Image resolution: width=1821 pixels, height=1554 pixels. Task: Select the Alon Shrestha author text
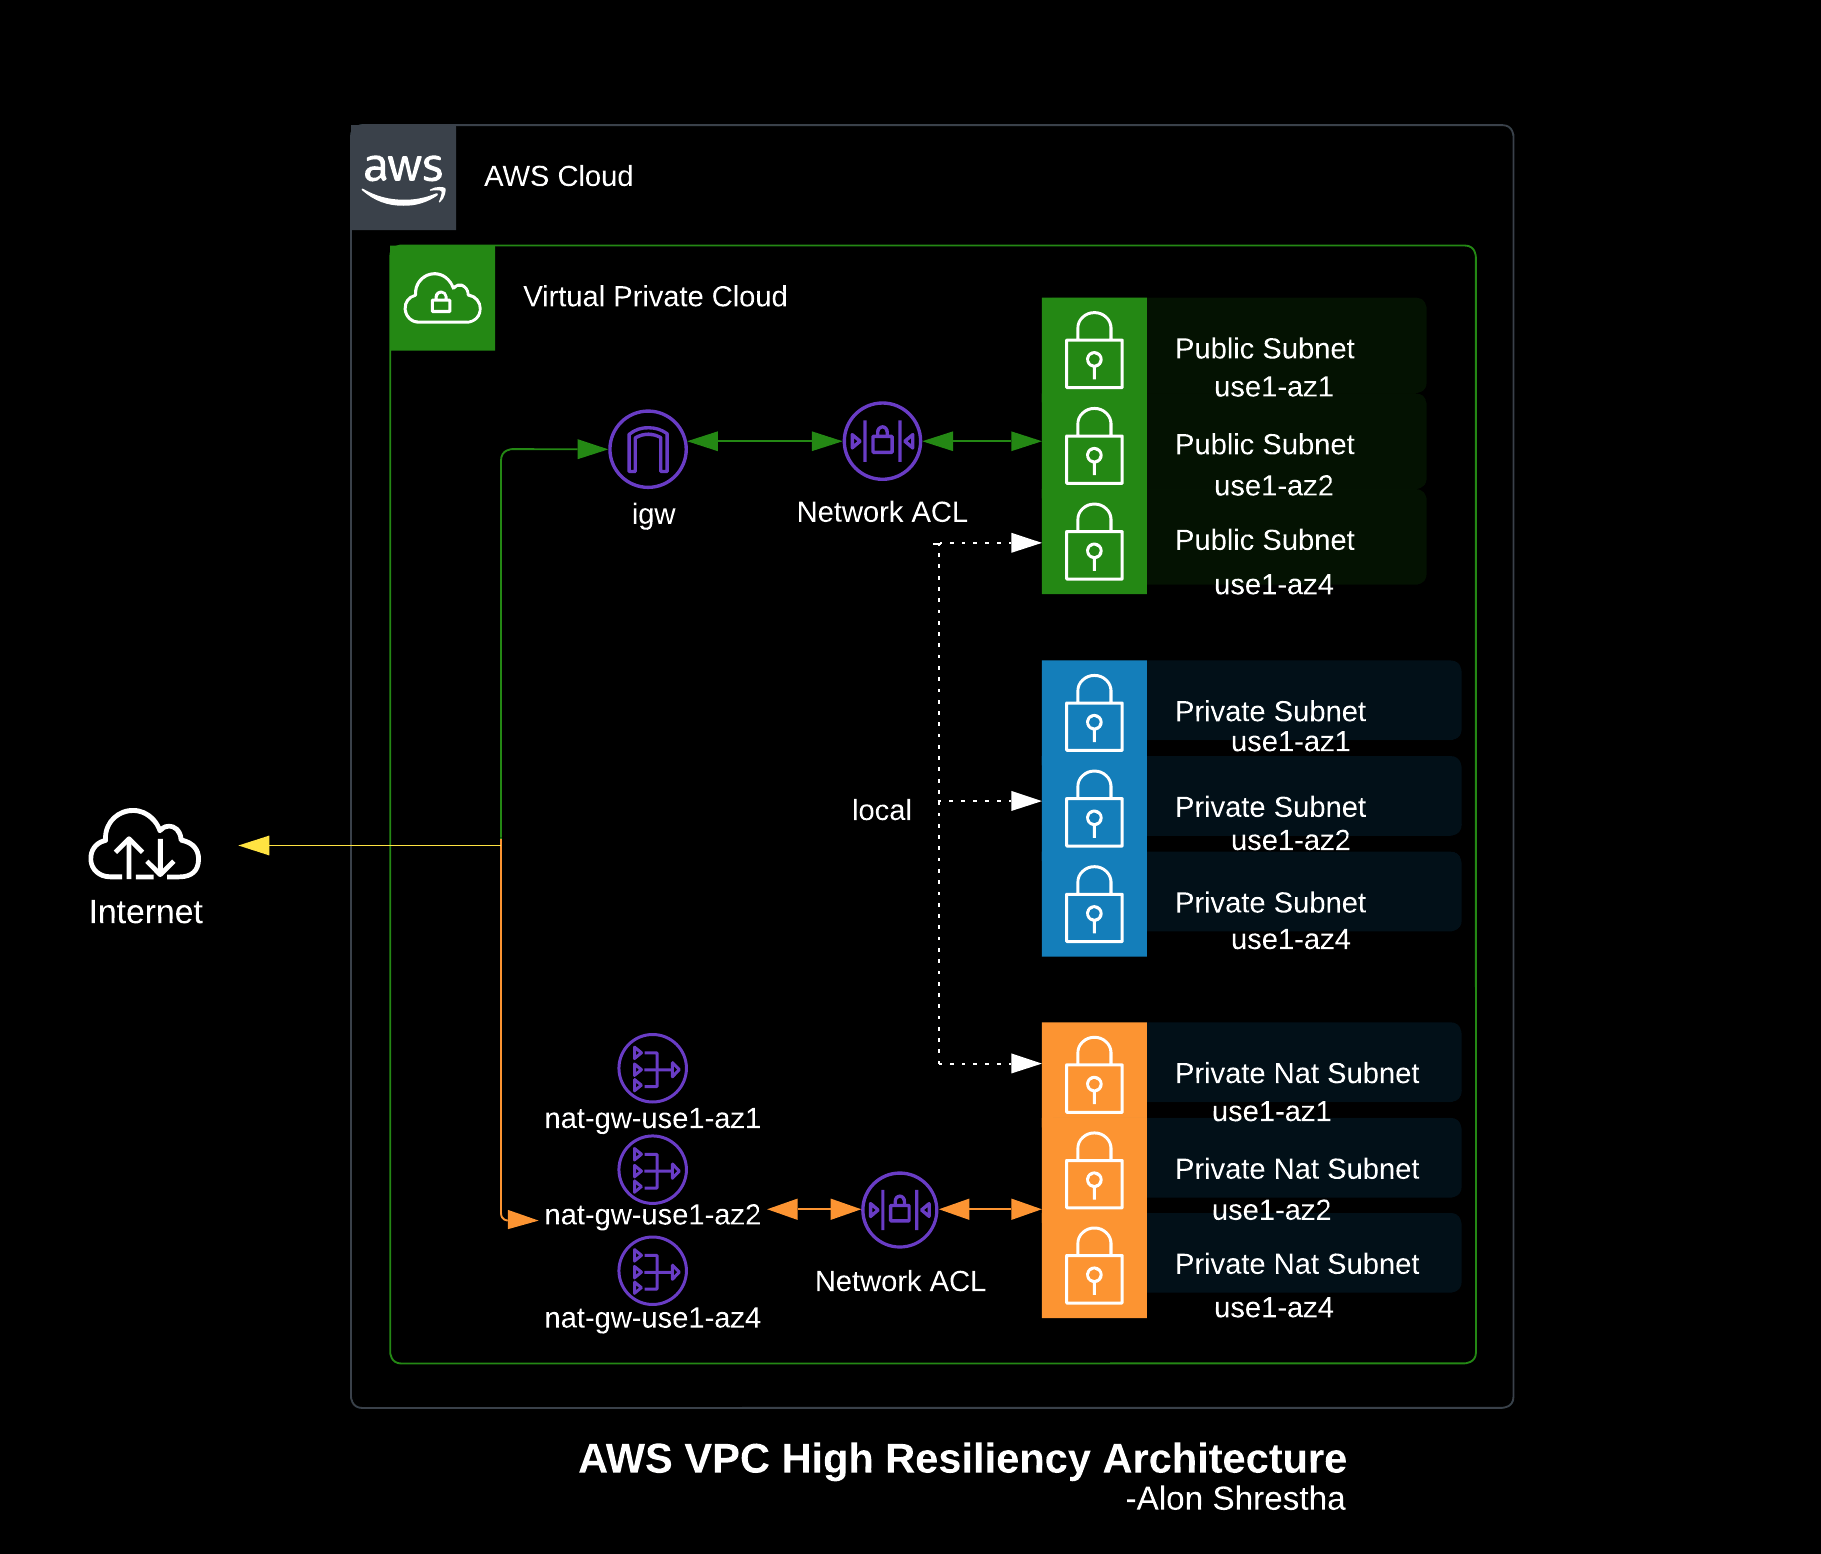[1235, 1499]
